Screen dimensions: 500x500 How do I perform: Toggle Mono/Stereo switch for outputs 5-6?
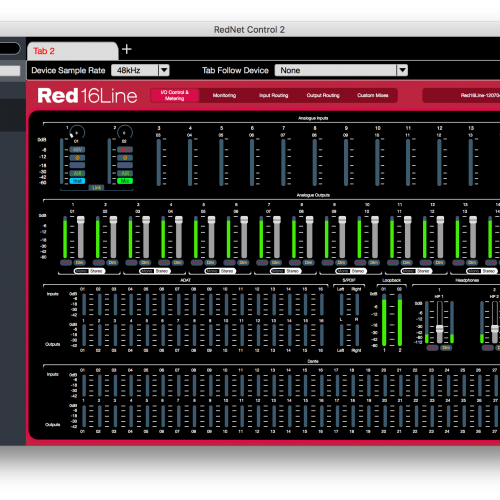click(x=220, y=271)
